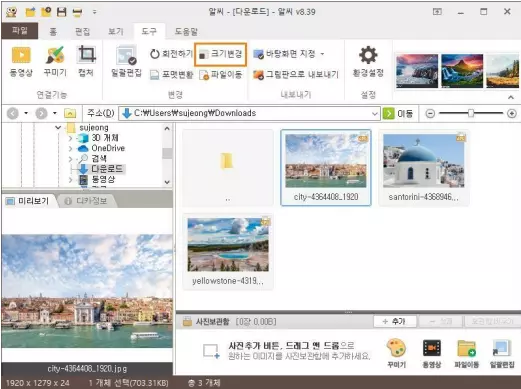This screenshot has height=389, width=521.
Task: Select the yellowstone-4319 thumbnail
Action: (x=228, y=252)
